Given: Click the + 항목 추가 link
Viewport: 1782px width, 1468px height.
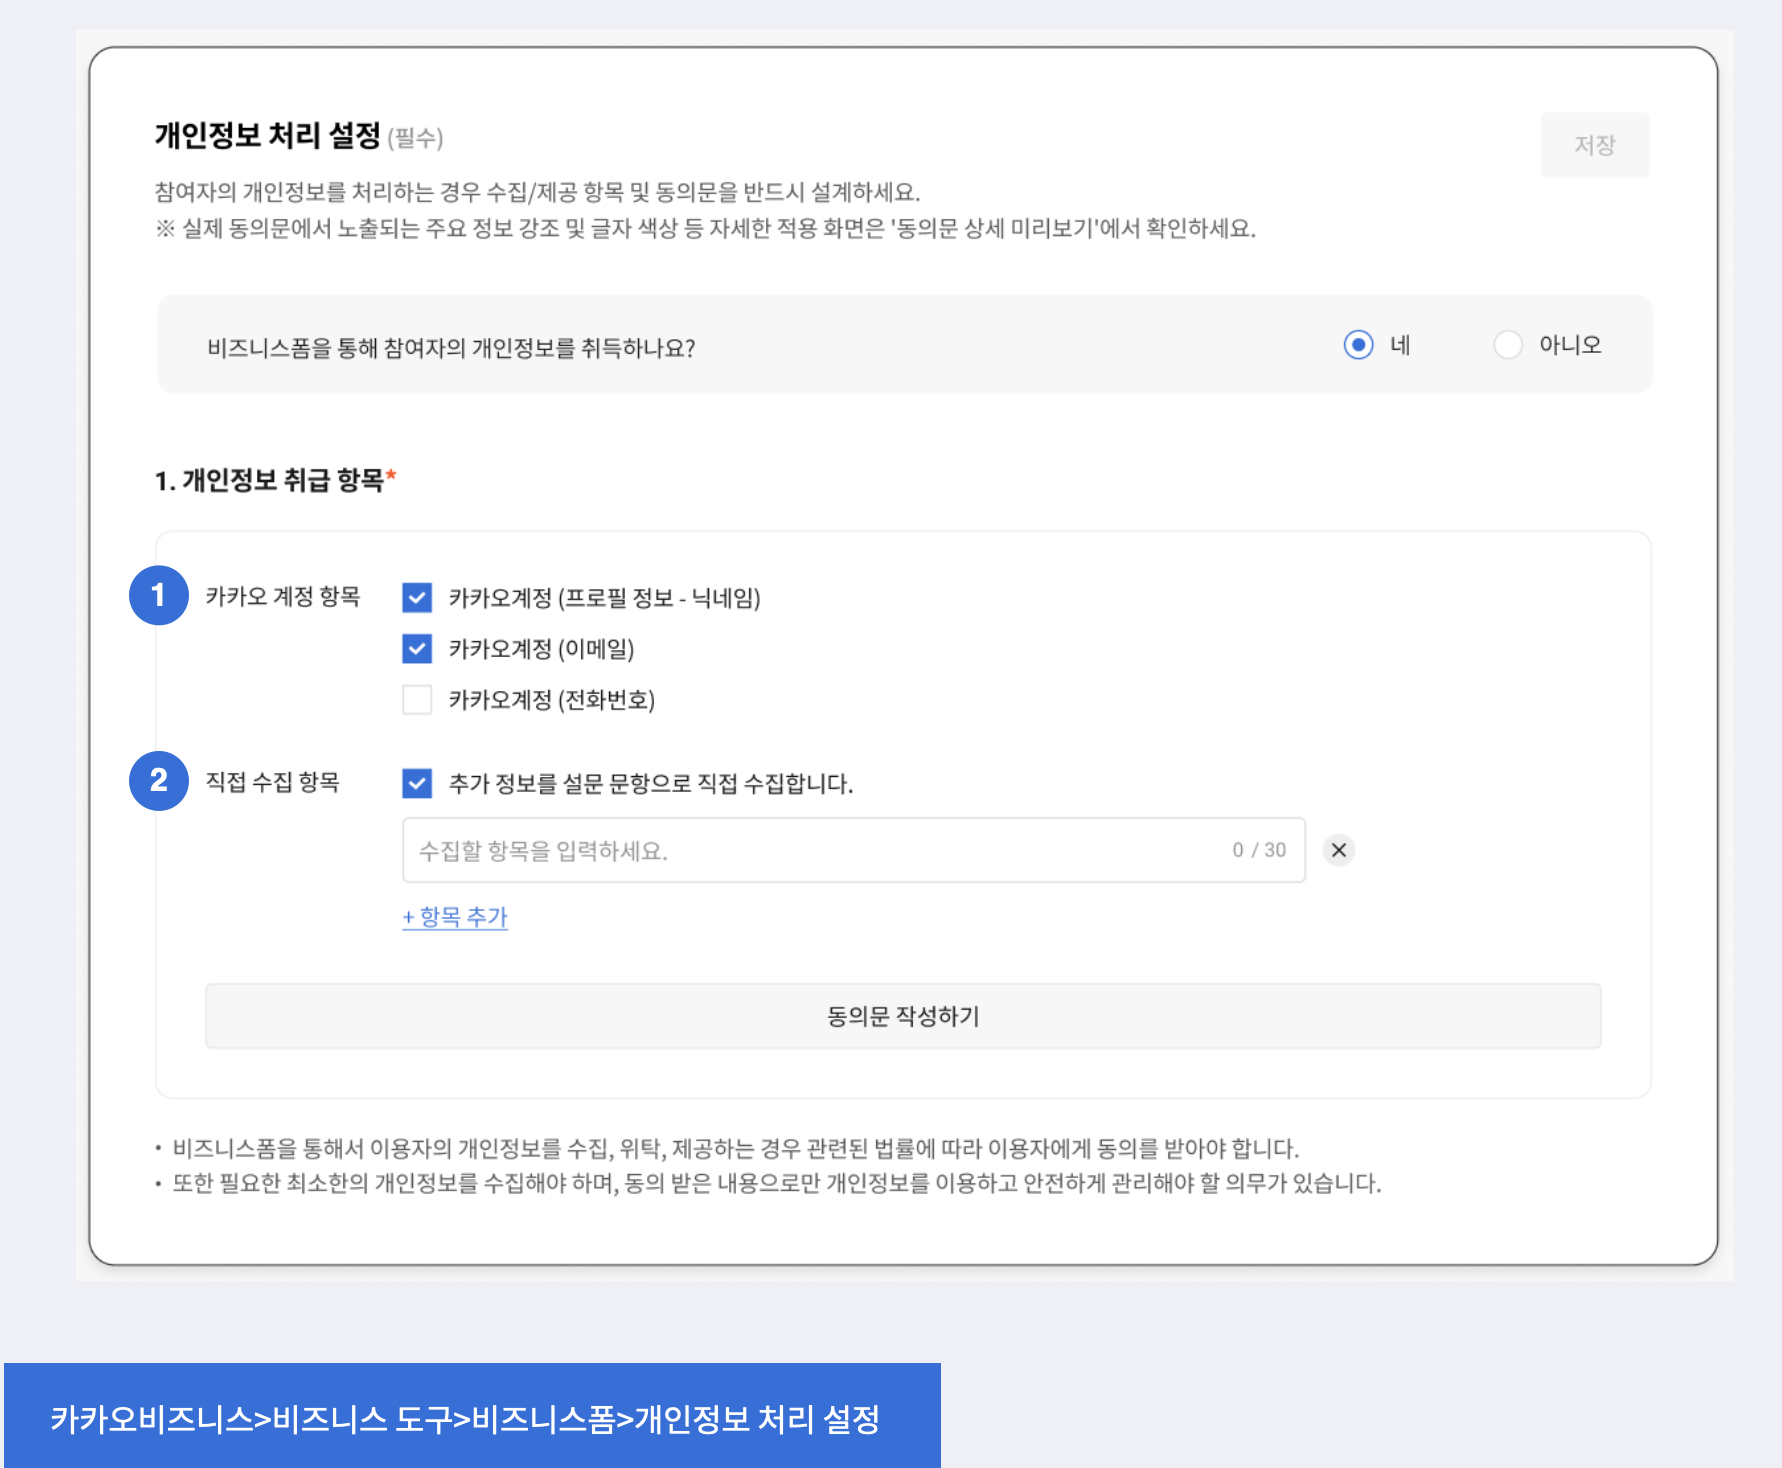Looking at the screenshot, I should [x=455, y=917].
